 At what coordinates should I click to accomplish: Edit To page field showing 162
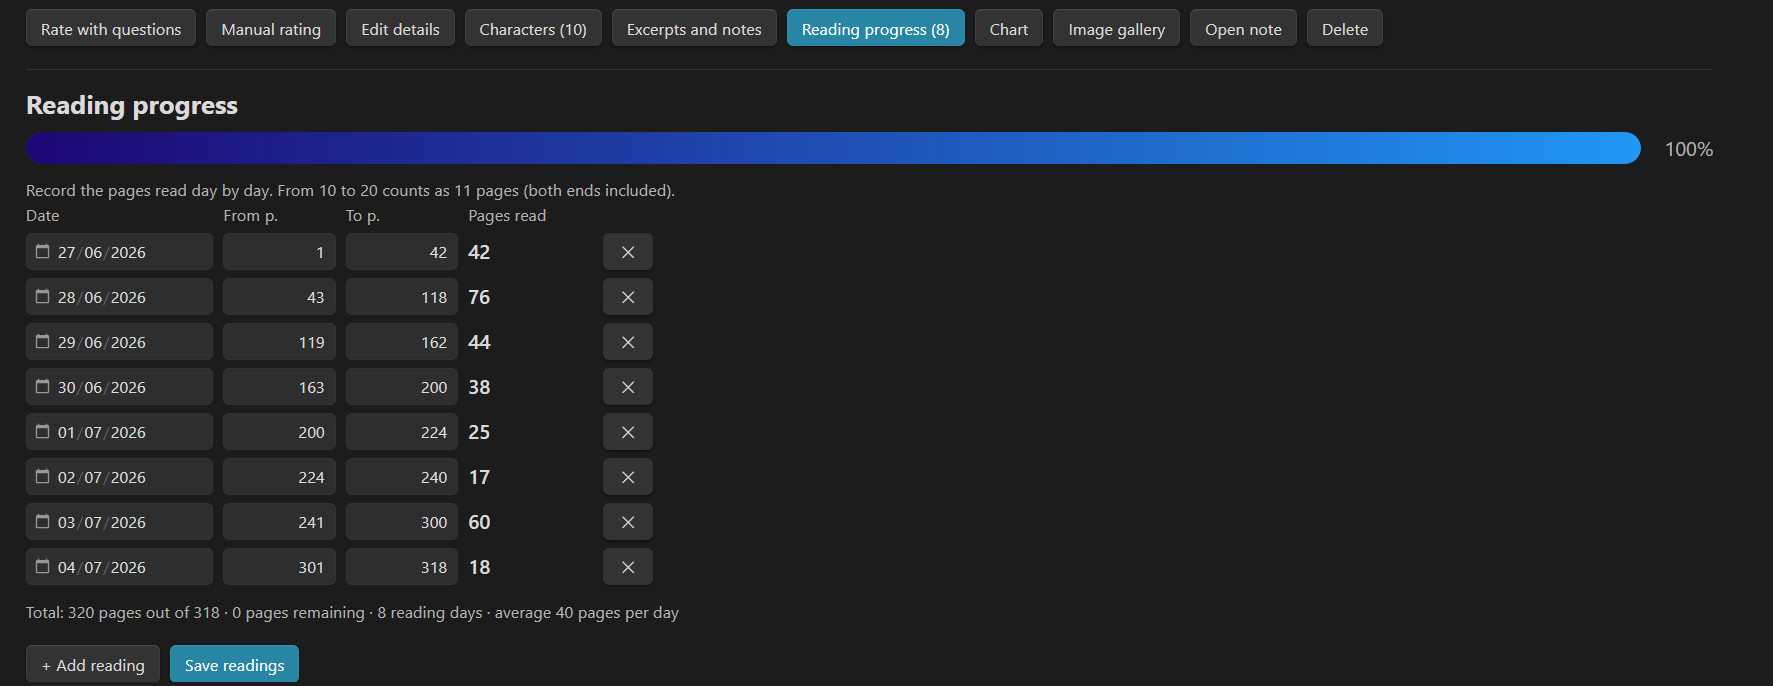click(x=402, y=342)
